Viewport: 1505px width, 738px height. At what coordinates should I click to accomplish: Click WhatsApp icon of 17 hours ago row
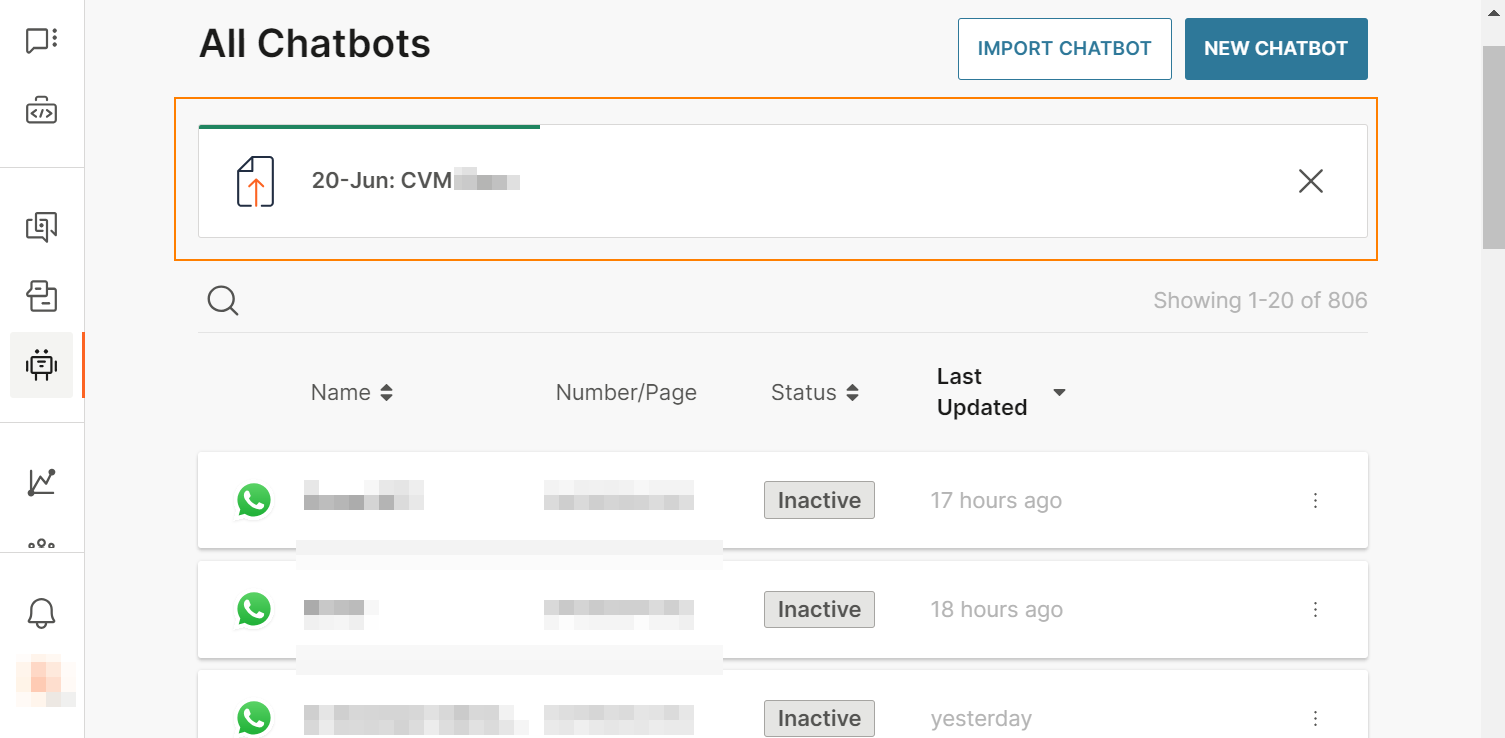pyautogui.click(x=253, y=500)
